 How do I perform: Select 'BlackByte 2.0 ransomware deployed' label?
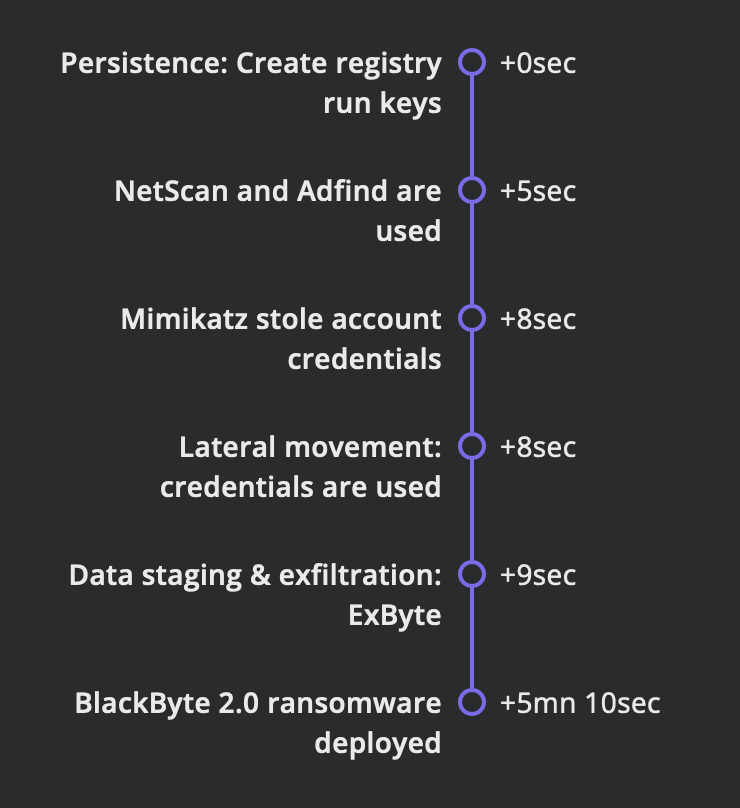pos(258,722)
